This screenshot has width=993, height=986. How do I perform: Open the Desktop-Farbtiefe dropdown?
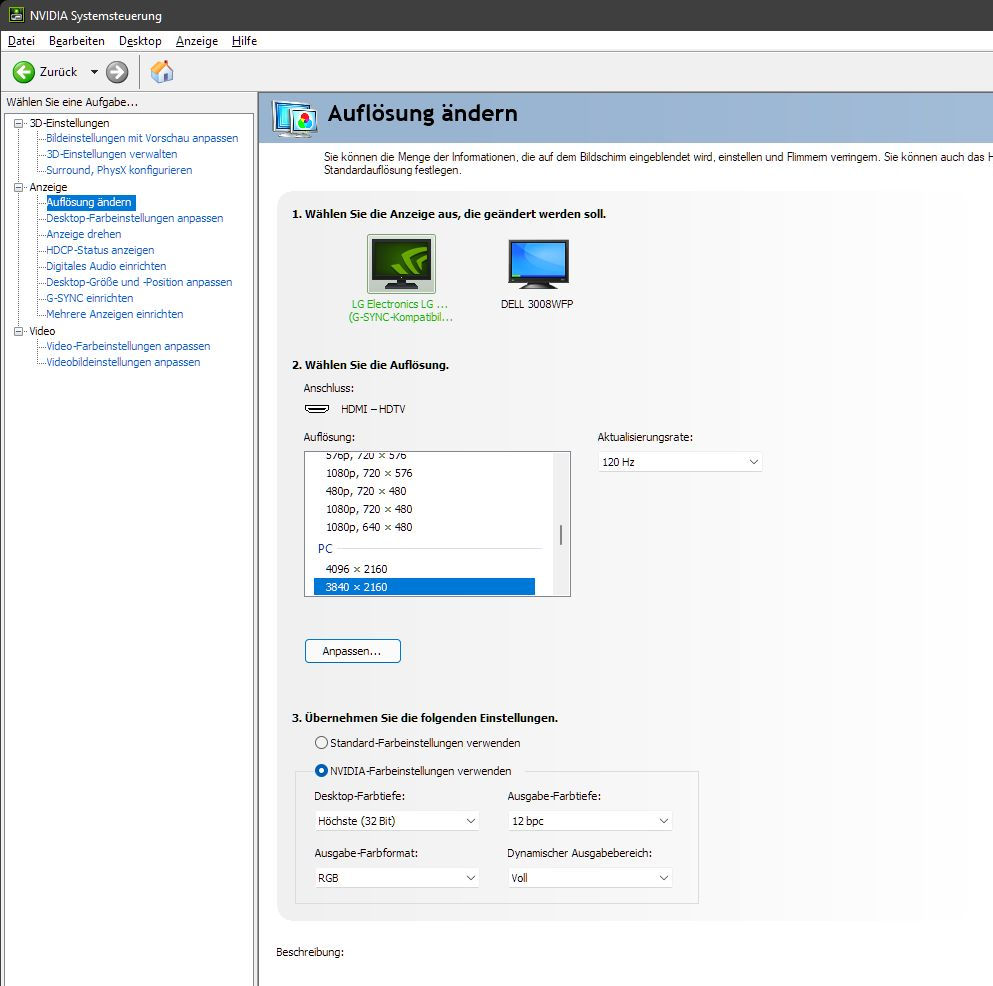click(396, 821)
